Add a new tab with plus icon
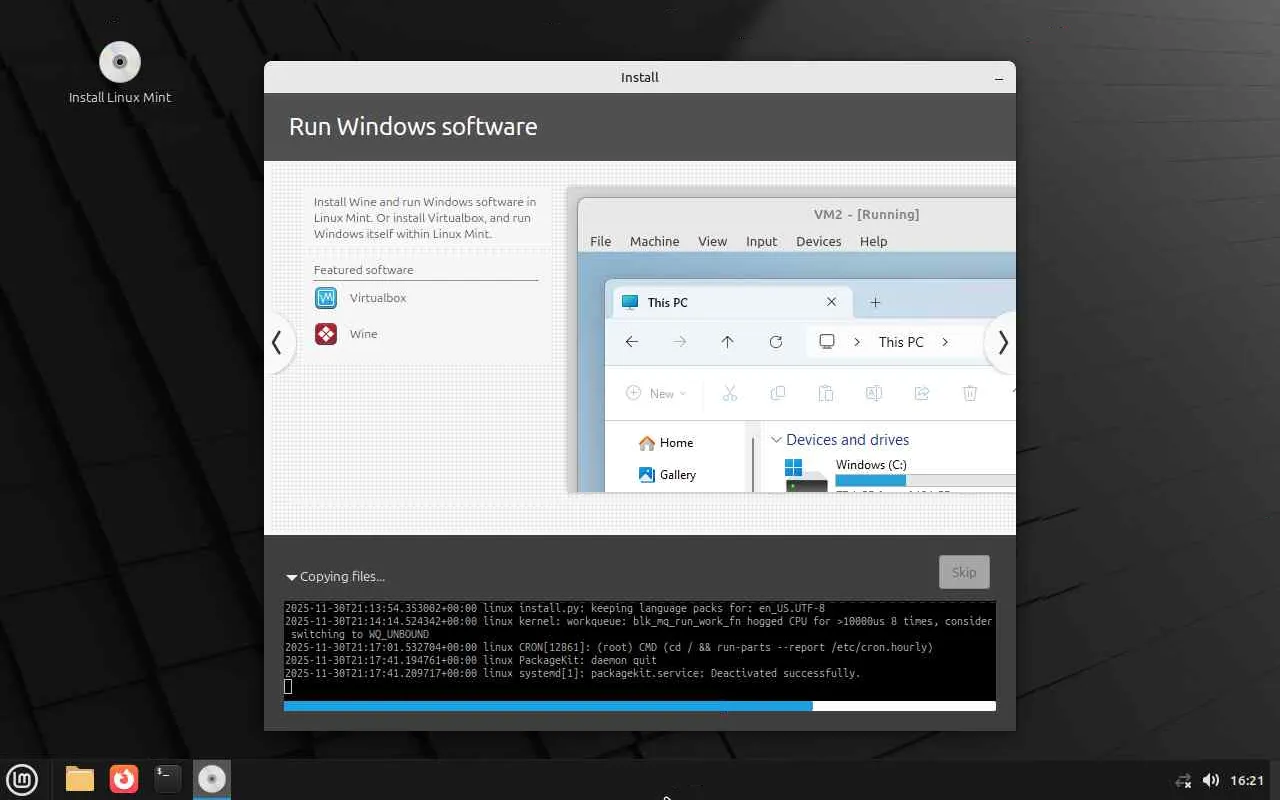This screenshot has height=800, width=1280. click(875, 302)
